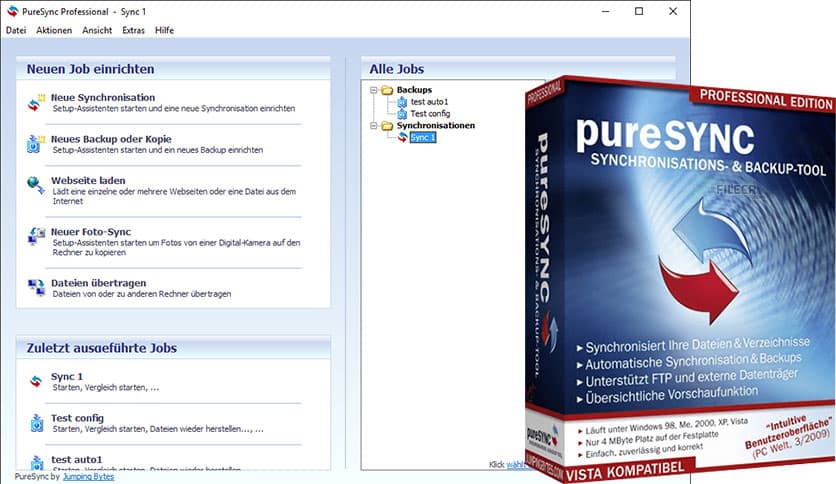Click the Test config backup icon in tree
This screenshot has width=836, height=484.
point(402,114)
